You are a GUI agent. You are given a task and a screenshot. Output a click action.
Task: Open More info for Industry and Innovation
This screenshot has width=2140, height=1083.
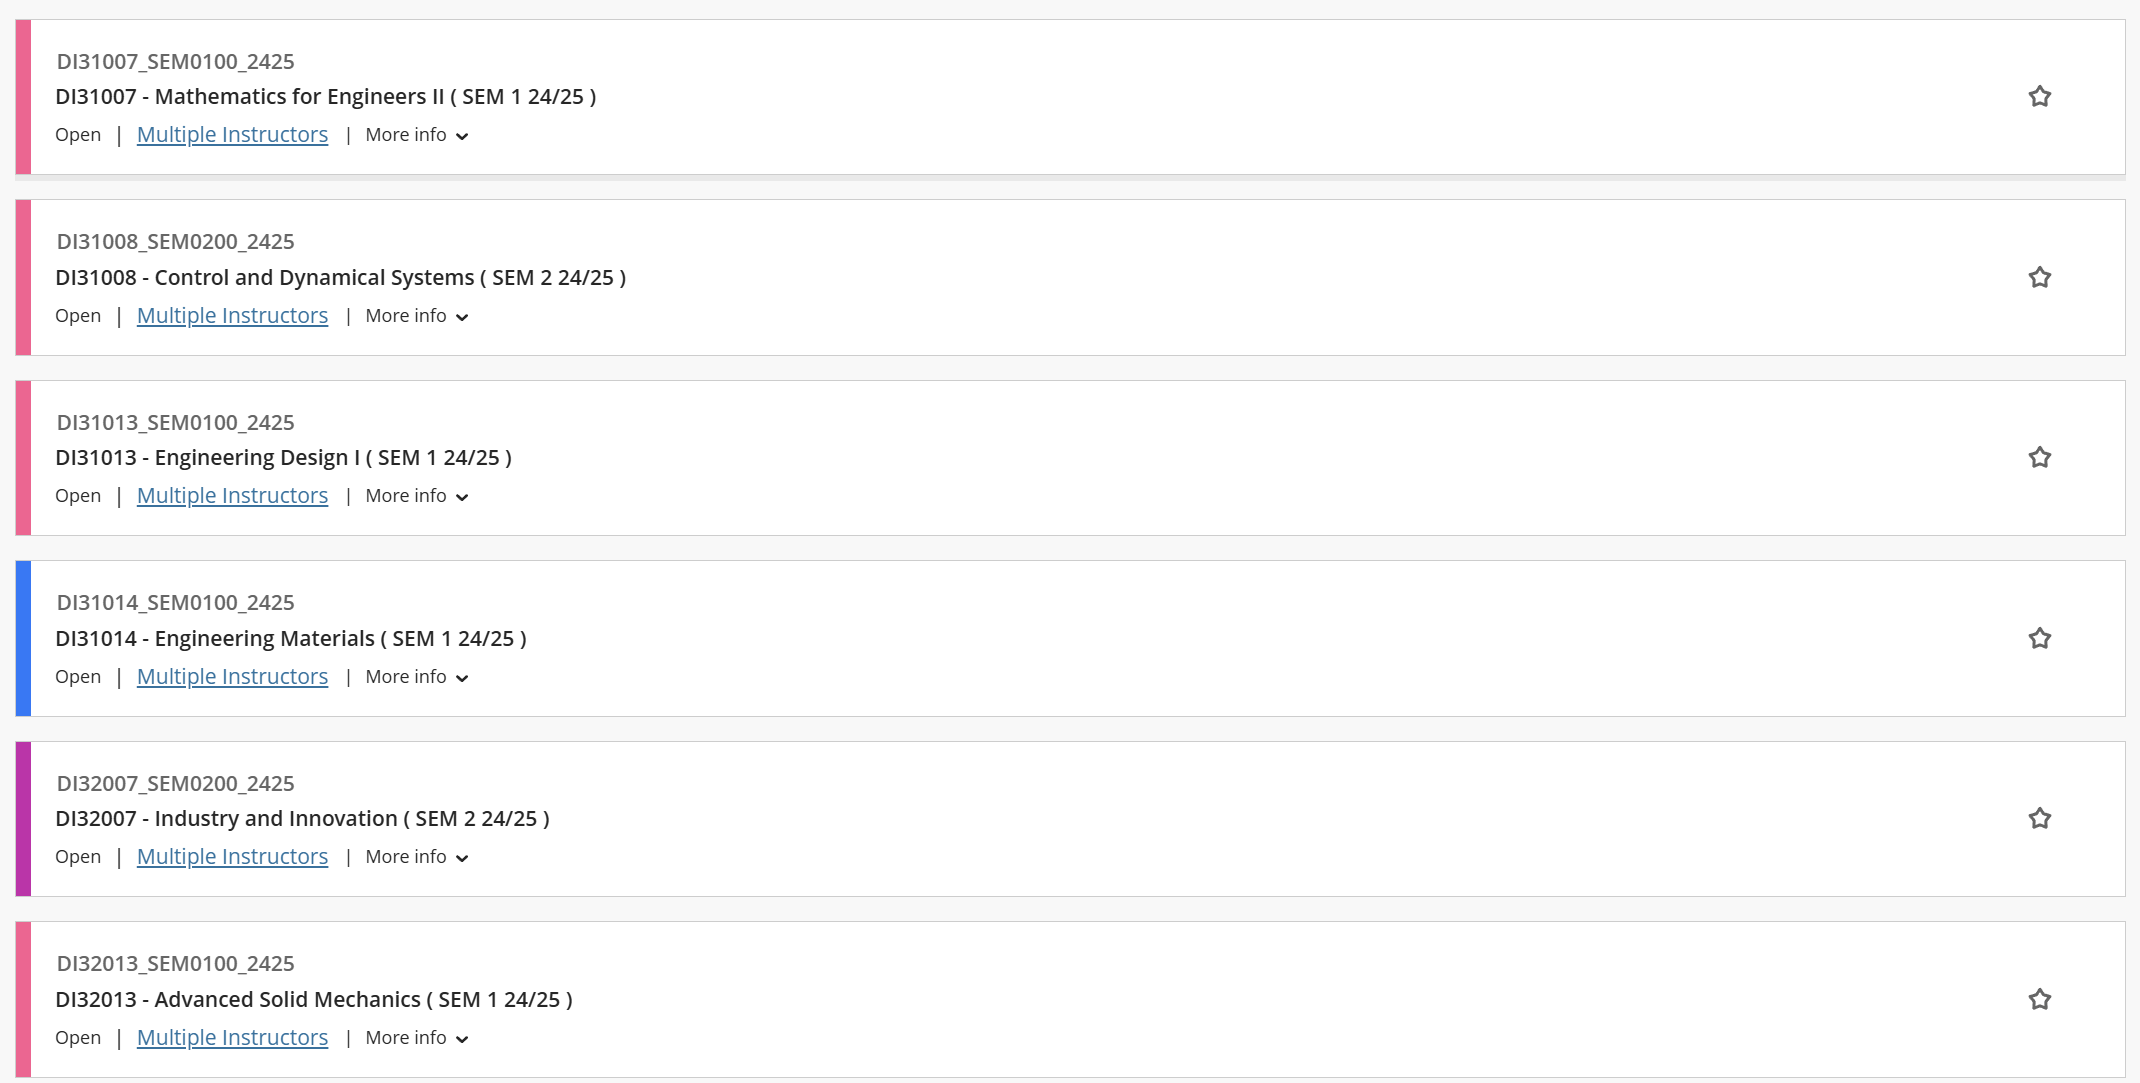point(416,857)
